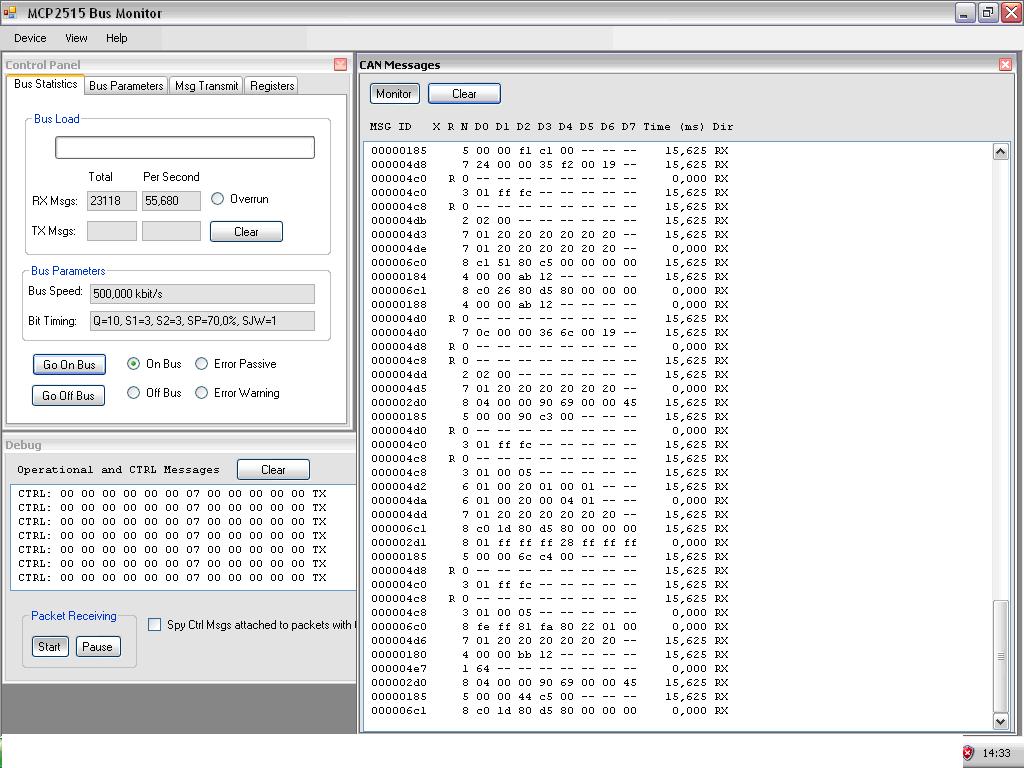The height and width of the screenshot is (768, 1024).
Task: Select message row 000004e7
Action: click(x=550, y=669)
